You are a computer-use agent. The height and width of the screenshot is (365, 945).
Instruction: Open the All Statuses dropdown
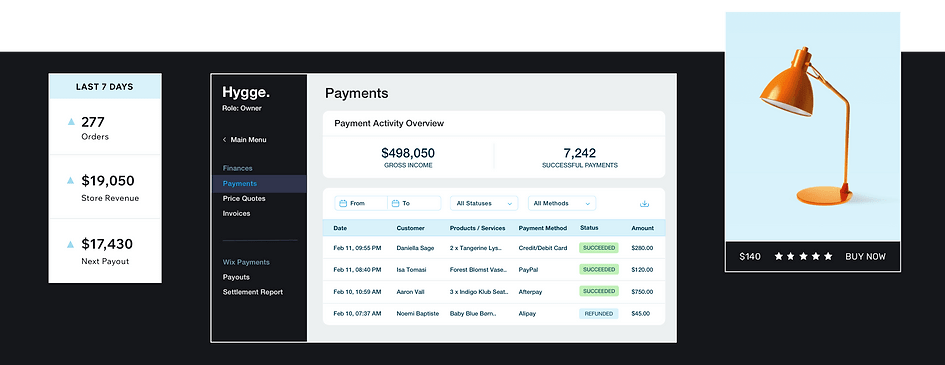pyautogui.click(x=484, y=204)
